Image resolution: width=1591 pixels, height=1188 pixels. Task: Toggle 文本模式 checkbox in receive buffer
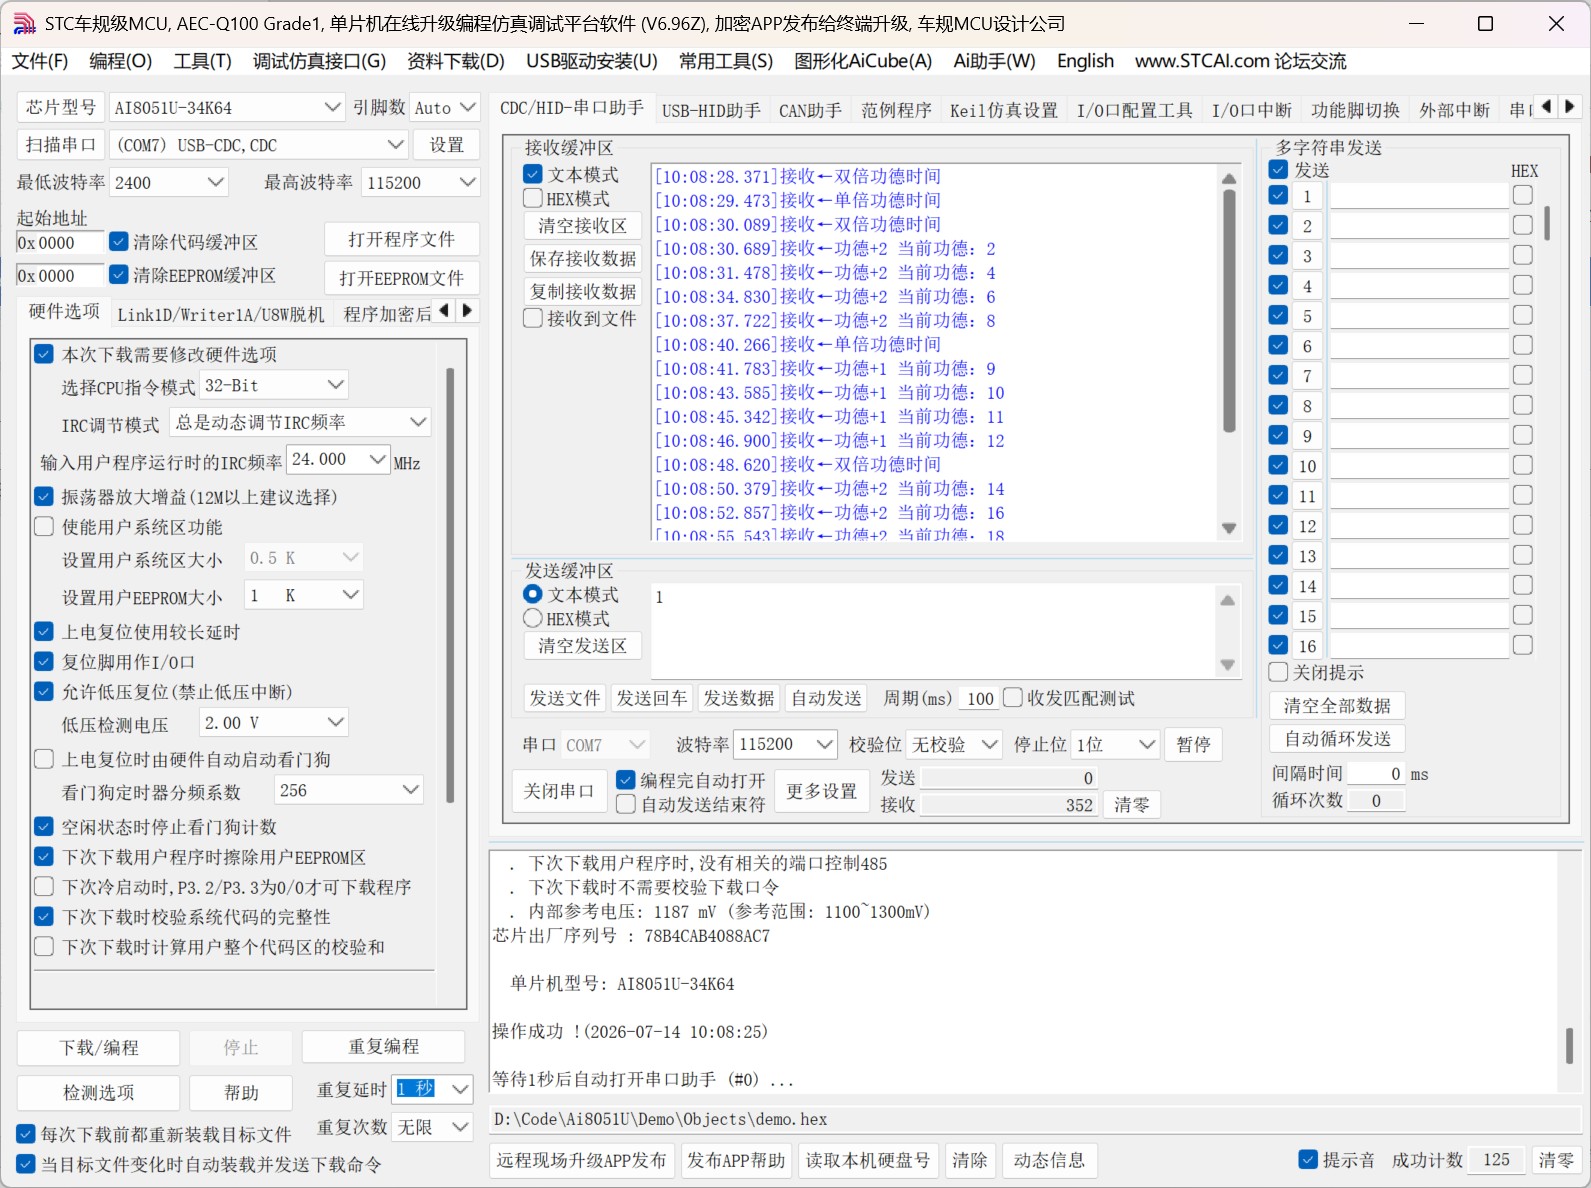[x=533, y=174]
